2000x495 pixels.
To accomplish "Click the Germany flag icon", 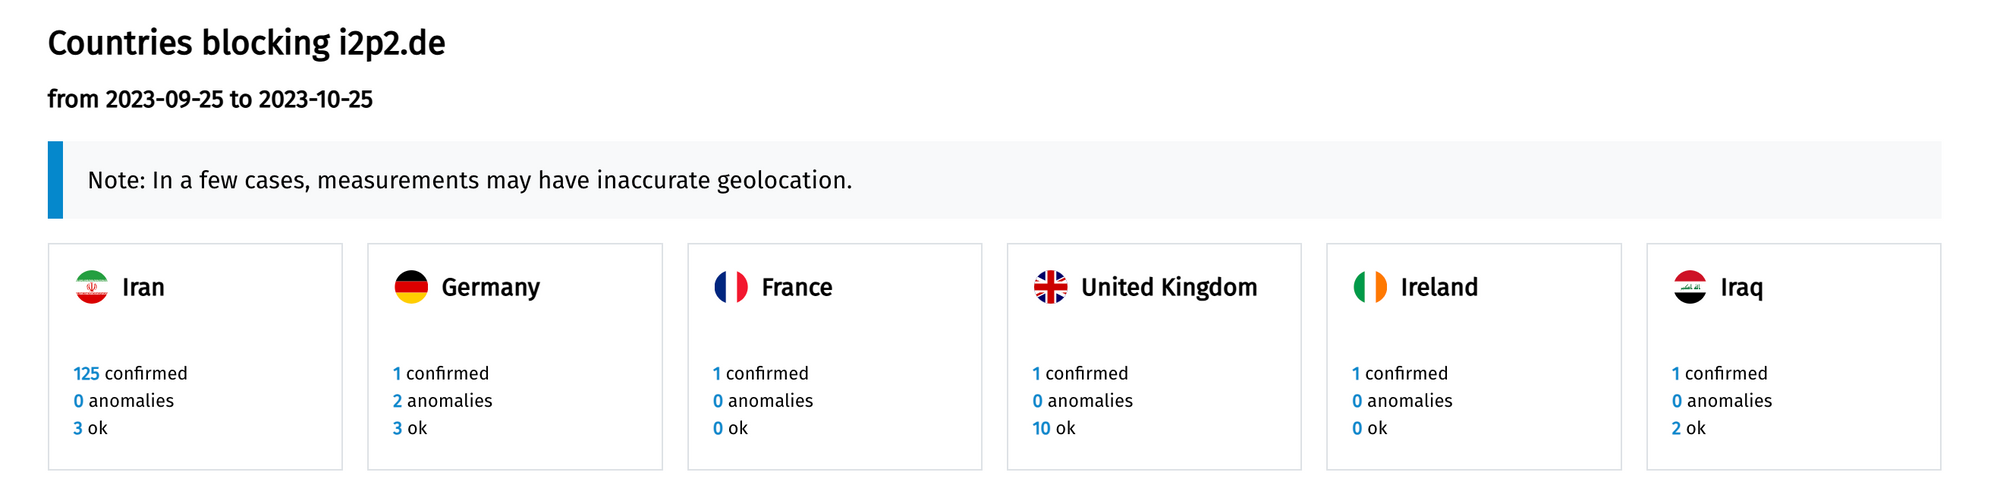I will 411,287.
